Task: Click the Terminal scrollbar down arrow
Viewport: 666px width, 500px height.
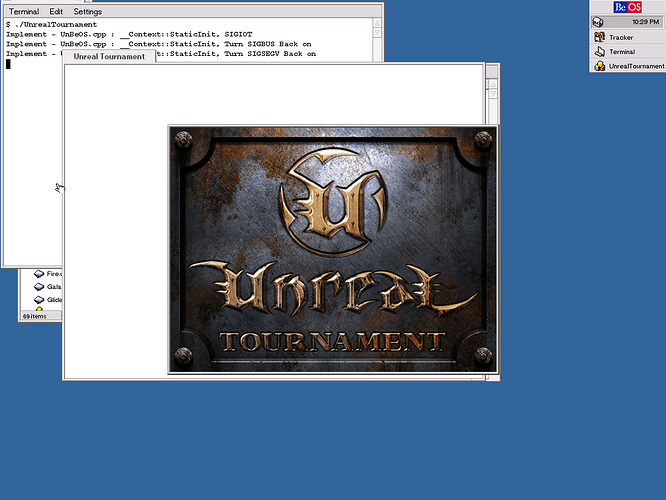Action: (377, 32)
